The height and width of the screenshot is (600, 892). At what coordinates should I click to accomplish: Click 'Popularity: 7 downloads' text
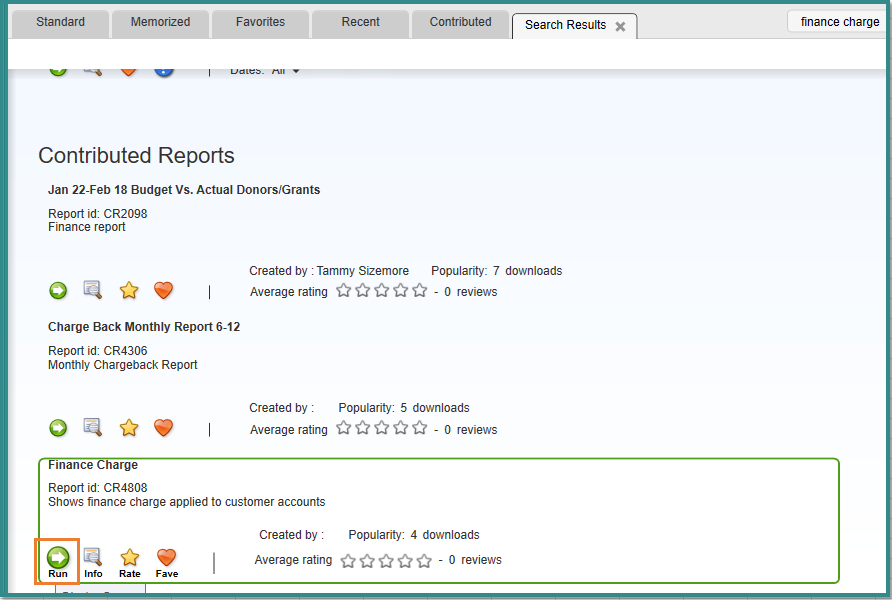[497, 271]
